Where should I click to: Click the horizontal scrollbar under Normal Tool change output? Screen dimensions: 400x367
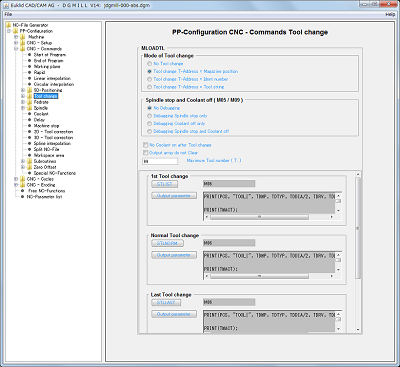click(270, 276)
